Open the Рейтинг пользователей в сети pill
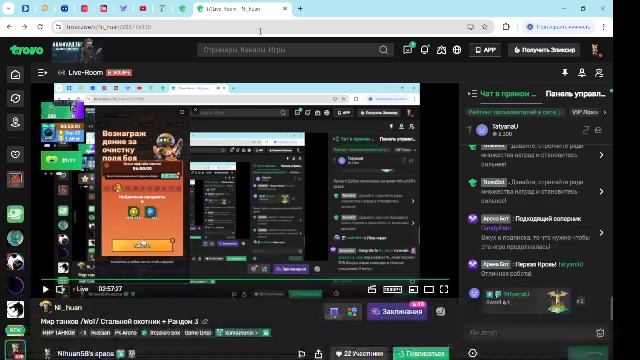Viewport: 640px width, 360px height. tap(514, 112)
